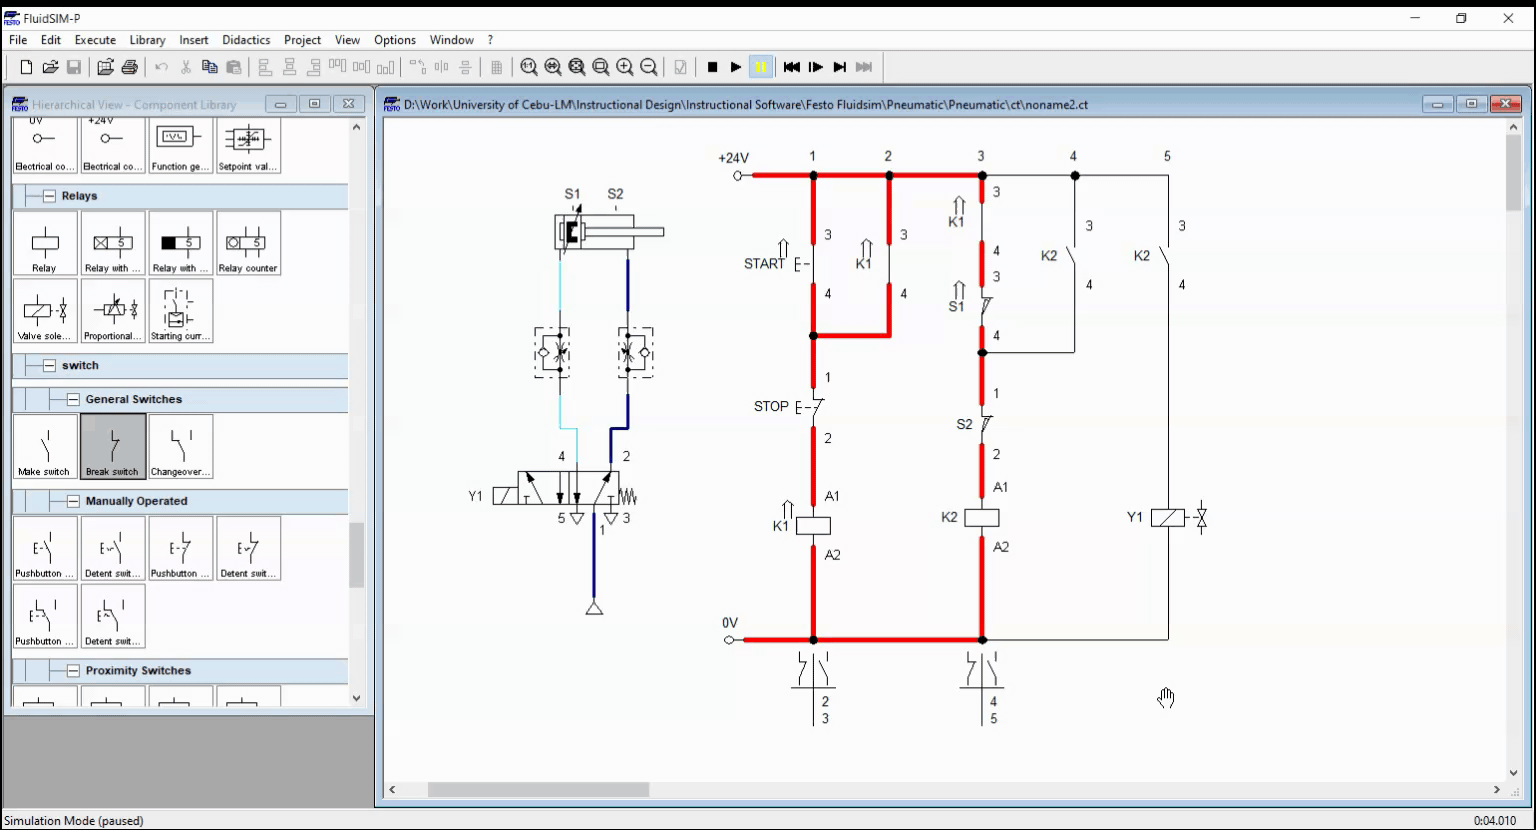Toggle the grid display icon in the toolbar

(x=497, y=67)
